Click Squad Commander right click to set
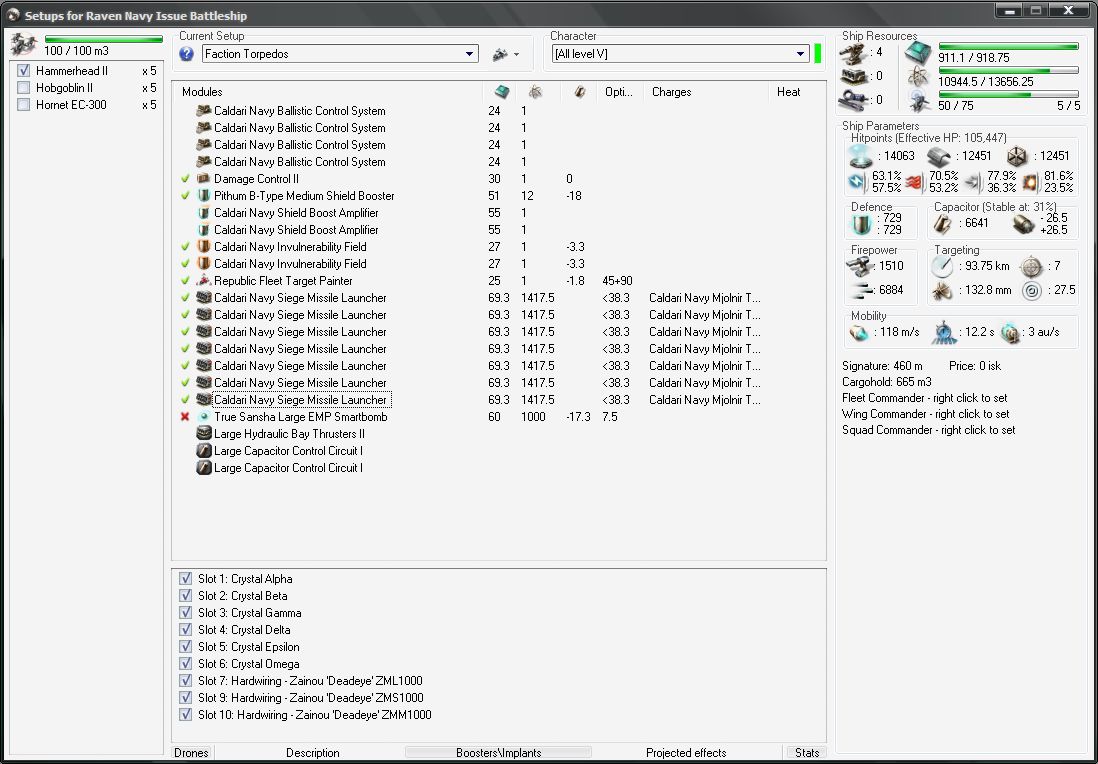The height and width of the screenshot is (764, 1098). [x=929, y=430]
